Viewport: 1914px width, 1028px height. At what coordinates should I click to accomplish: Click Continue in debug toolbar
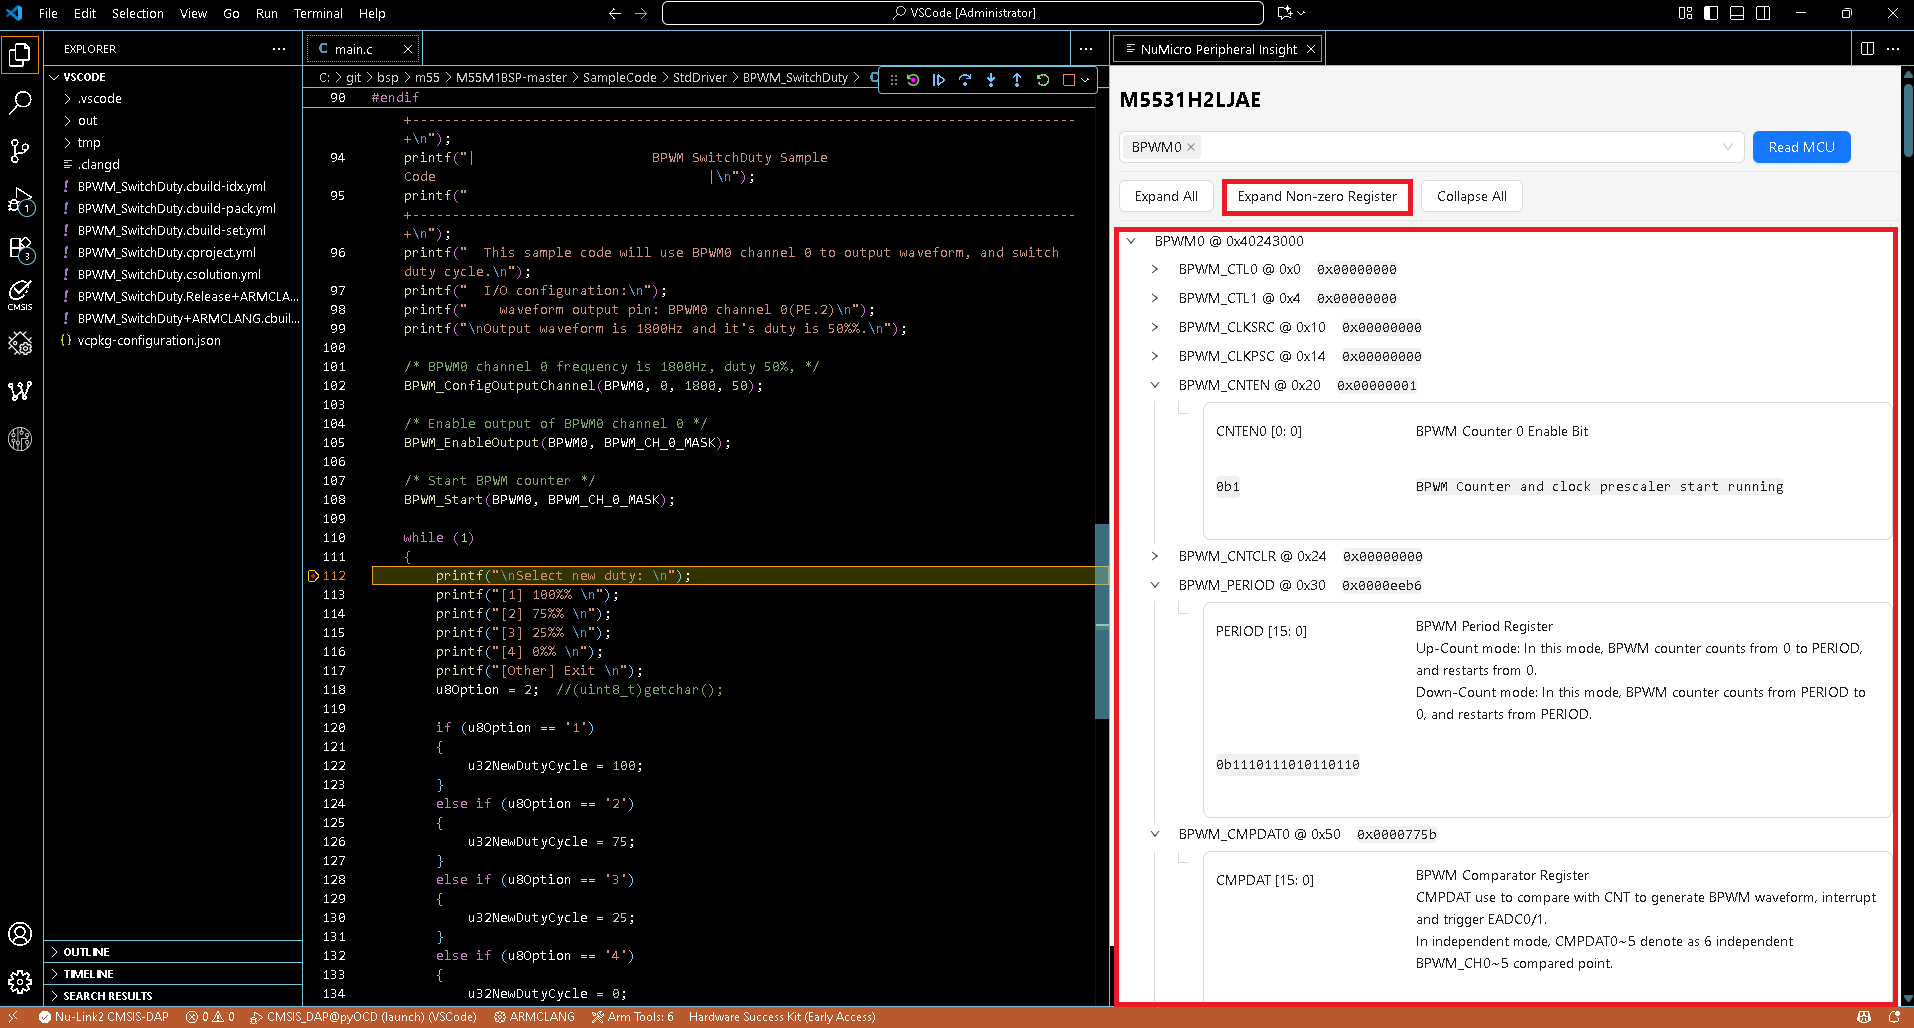tap(939, 80)
